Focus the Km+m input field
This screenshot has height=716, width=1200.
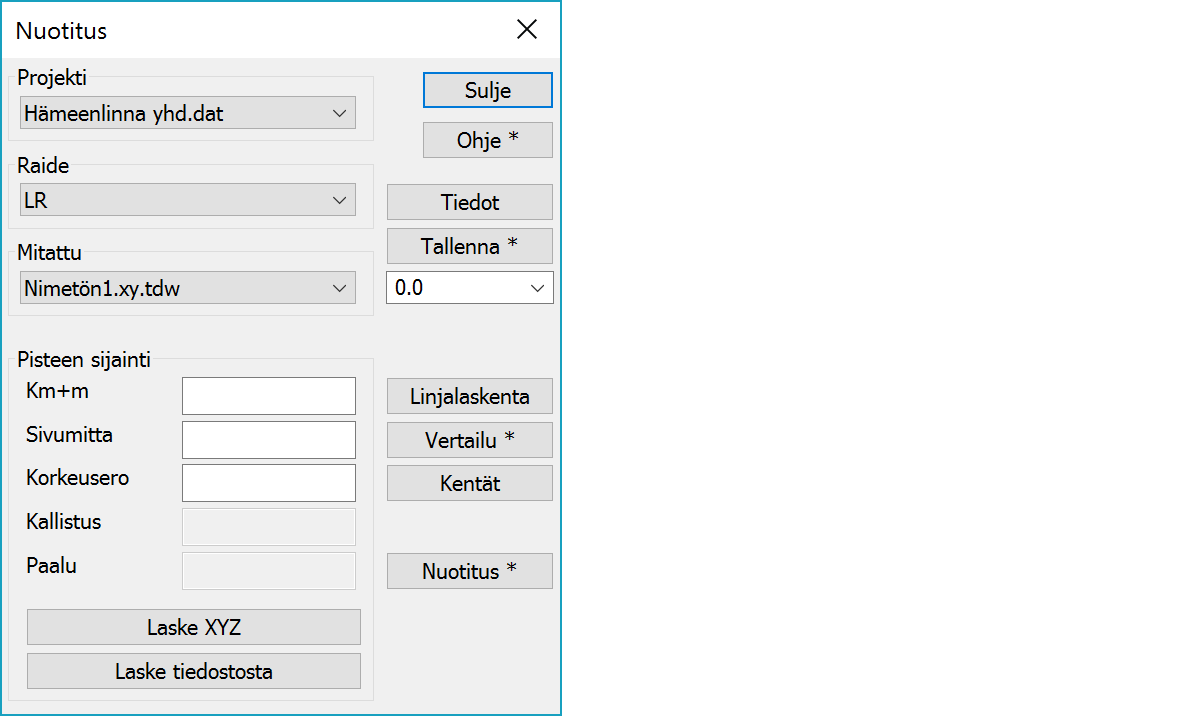[268, 395]
